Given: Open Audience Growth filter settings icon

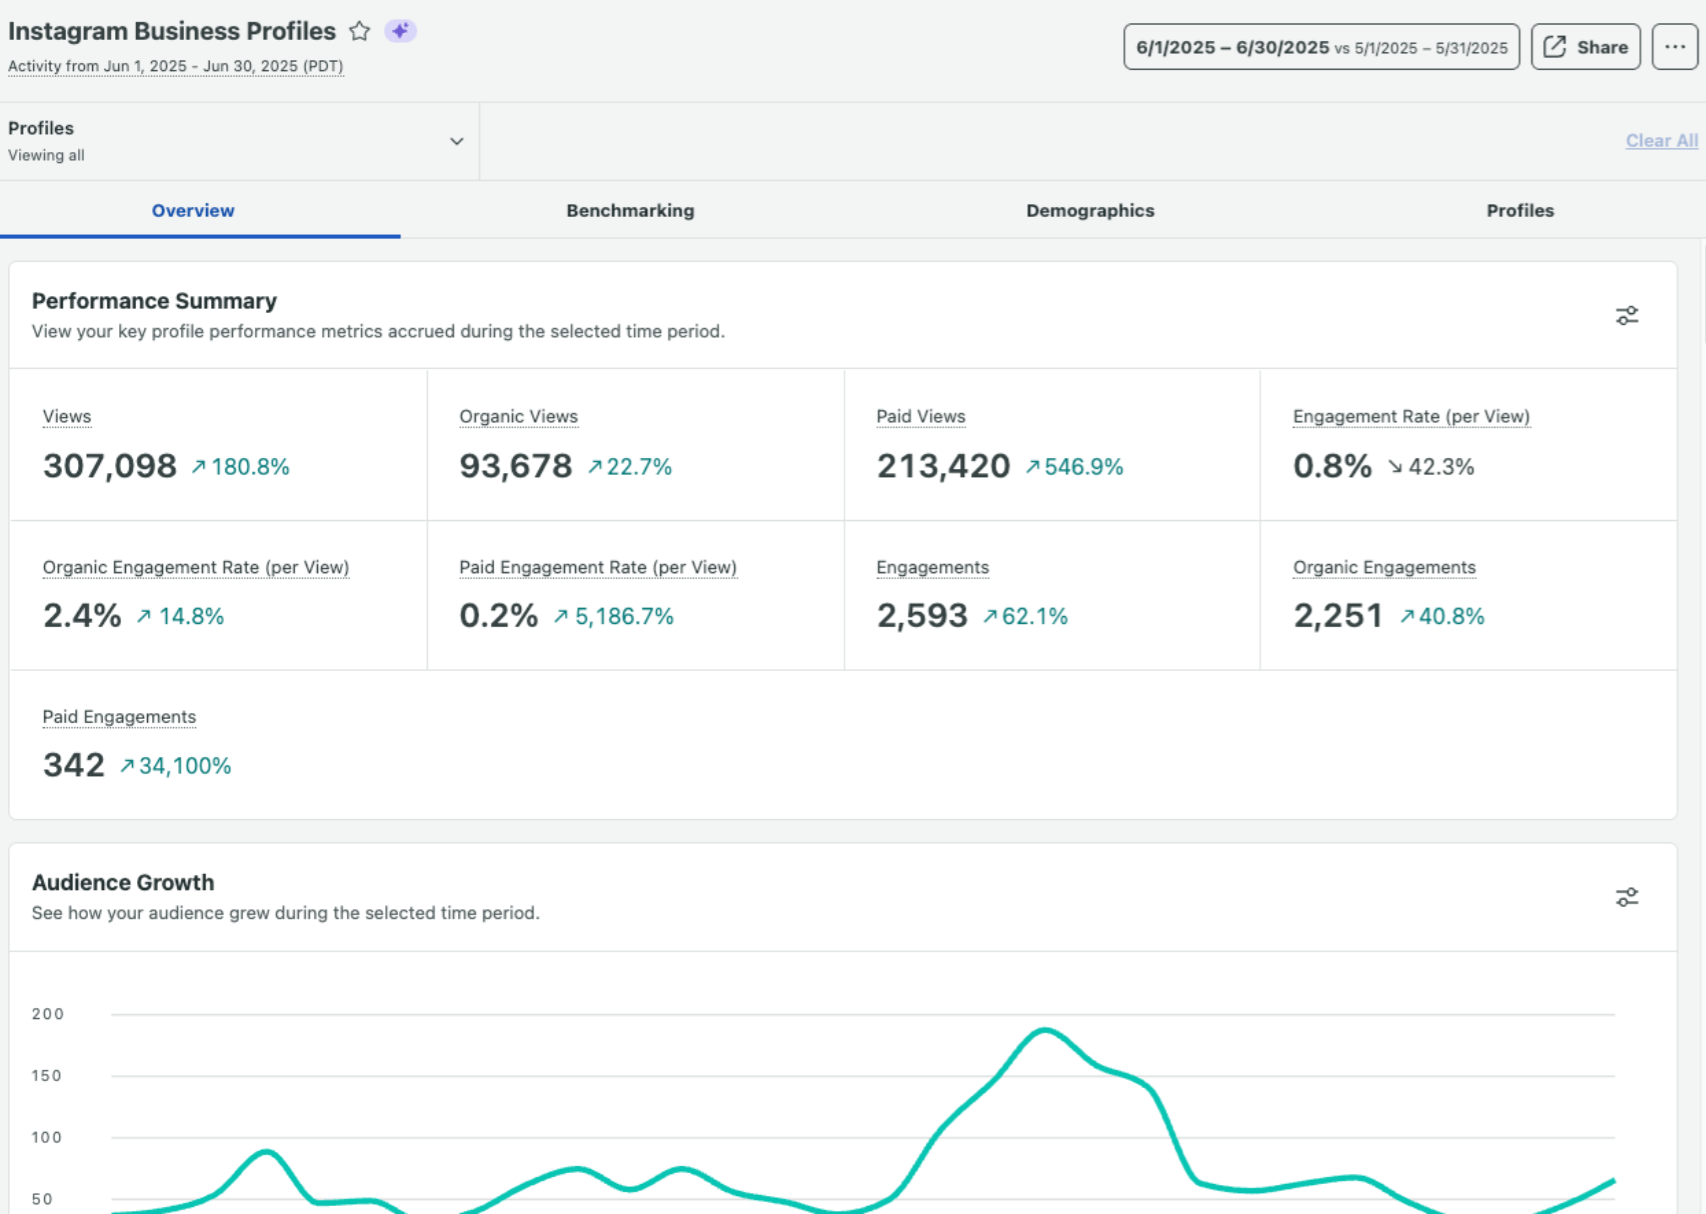Looking at the screenshot, I should coord(1627,897).
